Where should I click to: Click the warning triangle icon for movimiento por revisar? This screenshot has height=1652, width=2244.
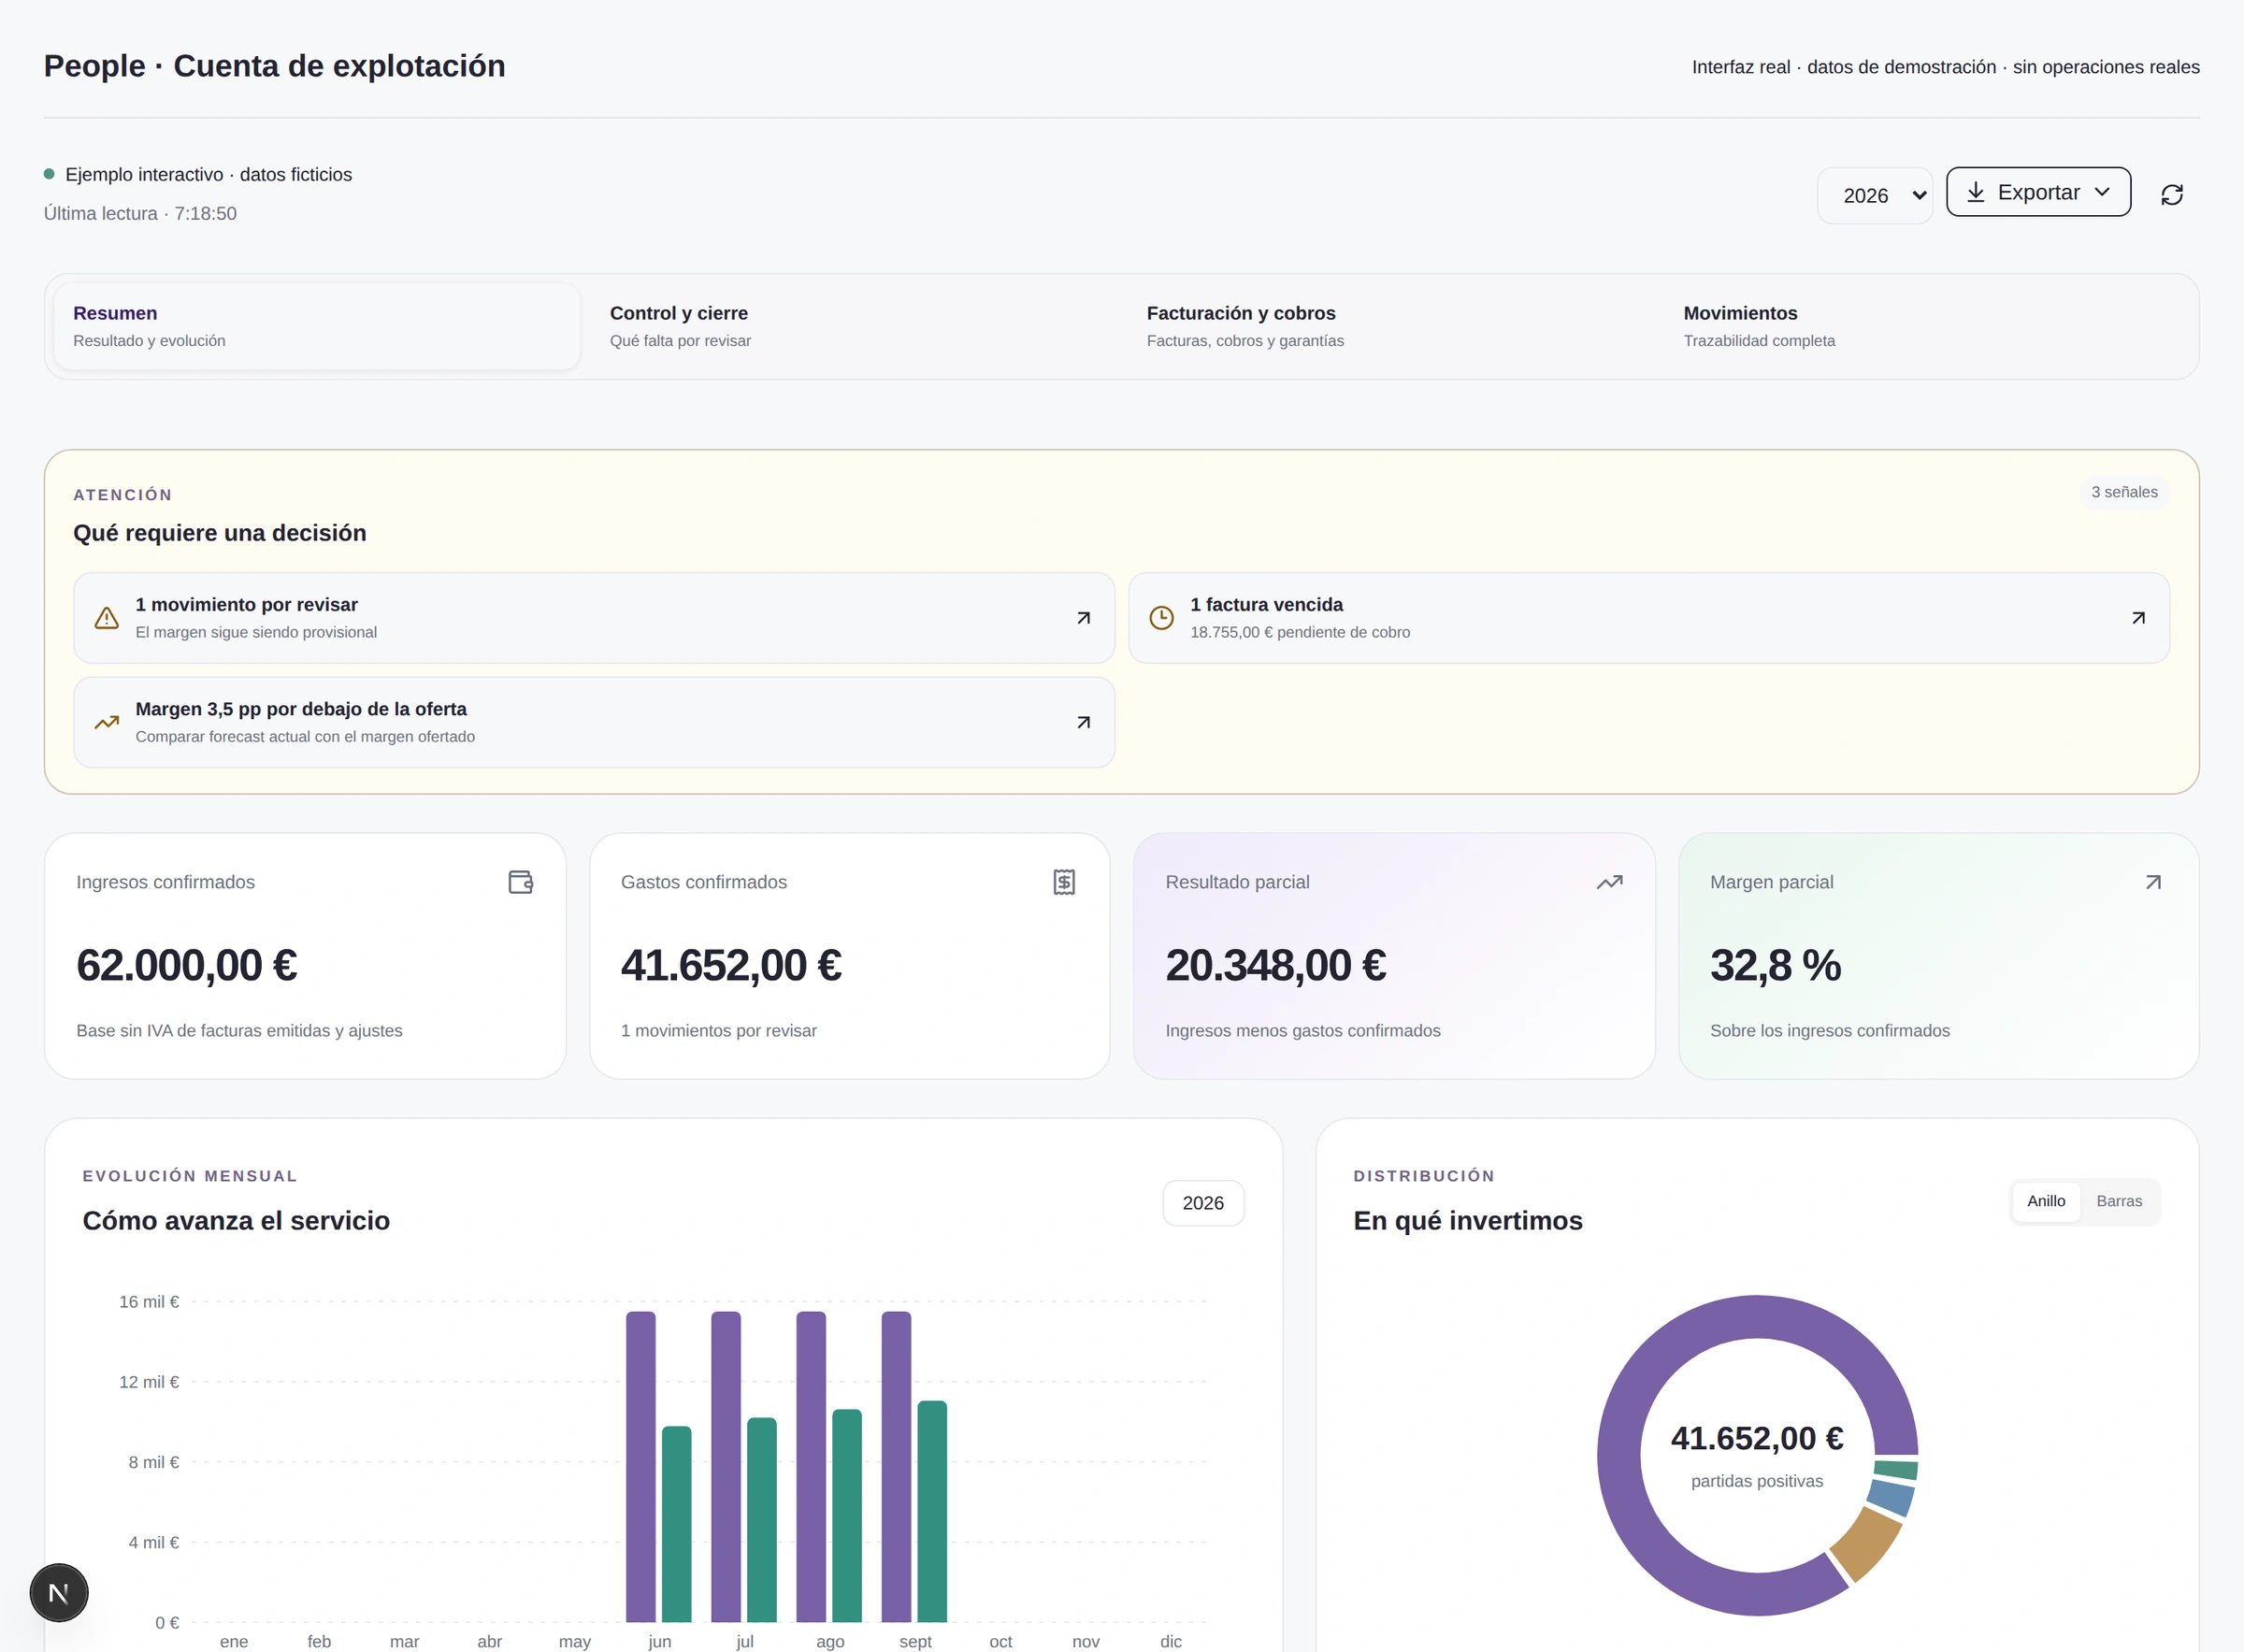[x=106, y=618]
